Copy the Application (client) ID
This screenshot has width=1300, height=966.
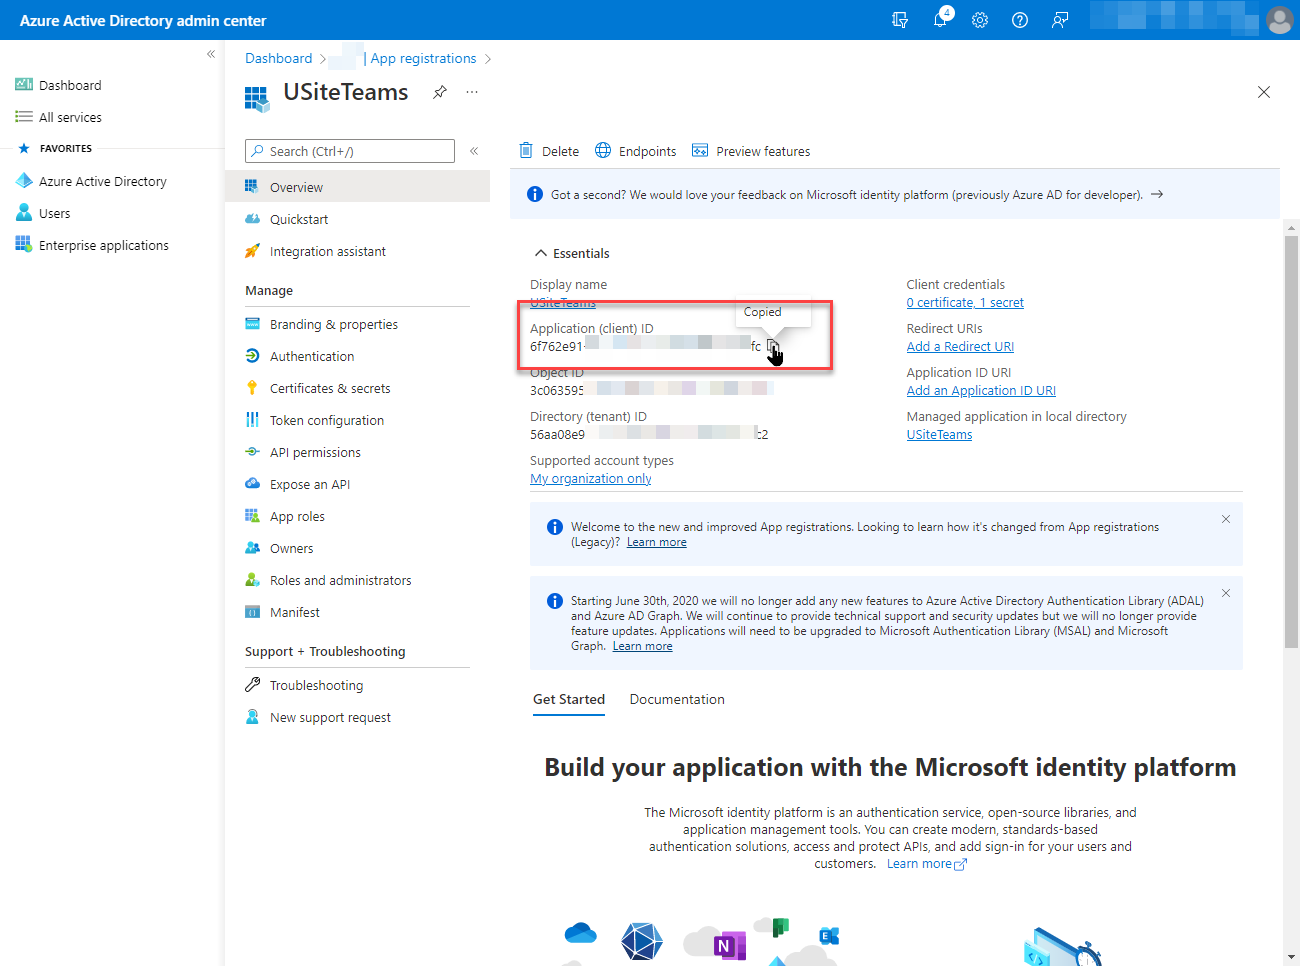773,347
